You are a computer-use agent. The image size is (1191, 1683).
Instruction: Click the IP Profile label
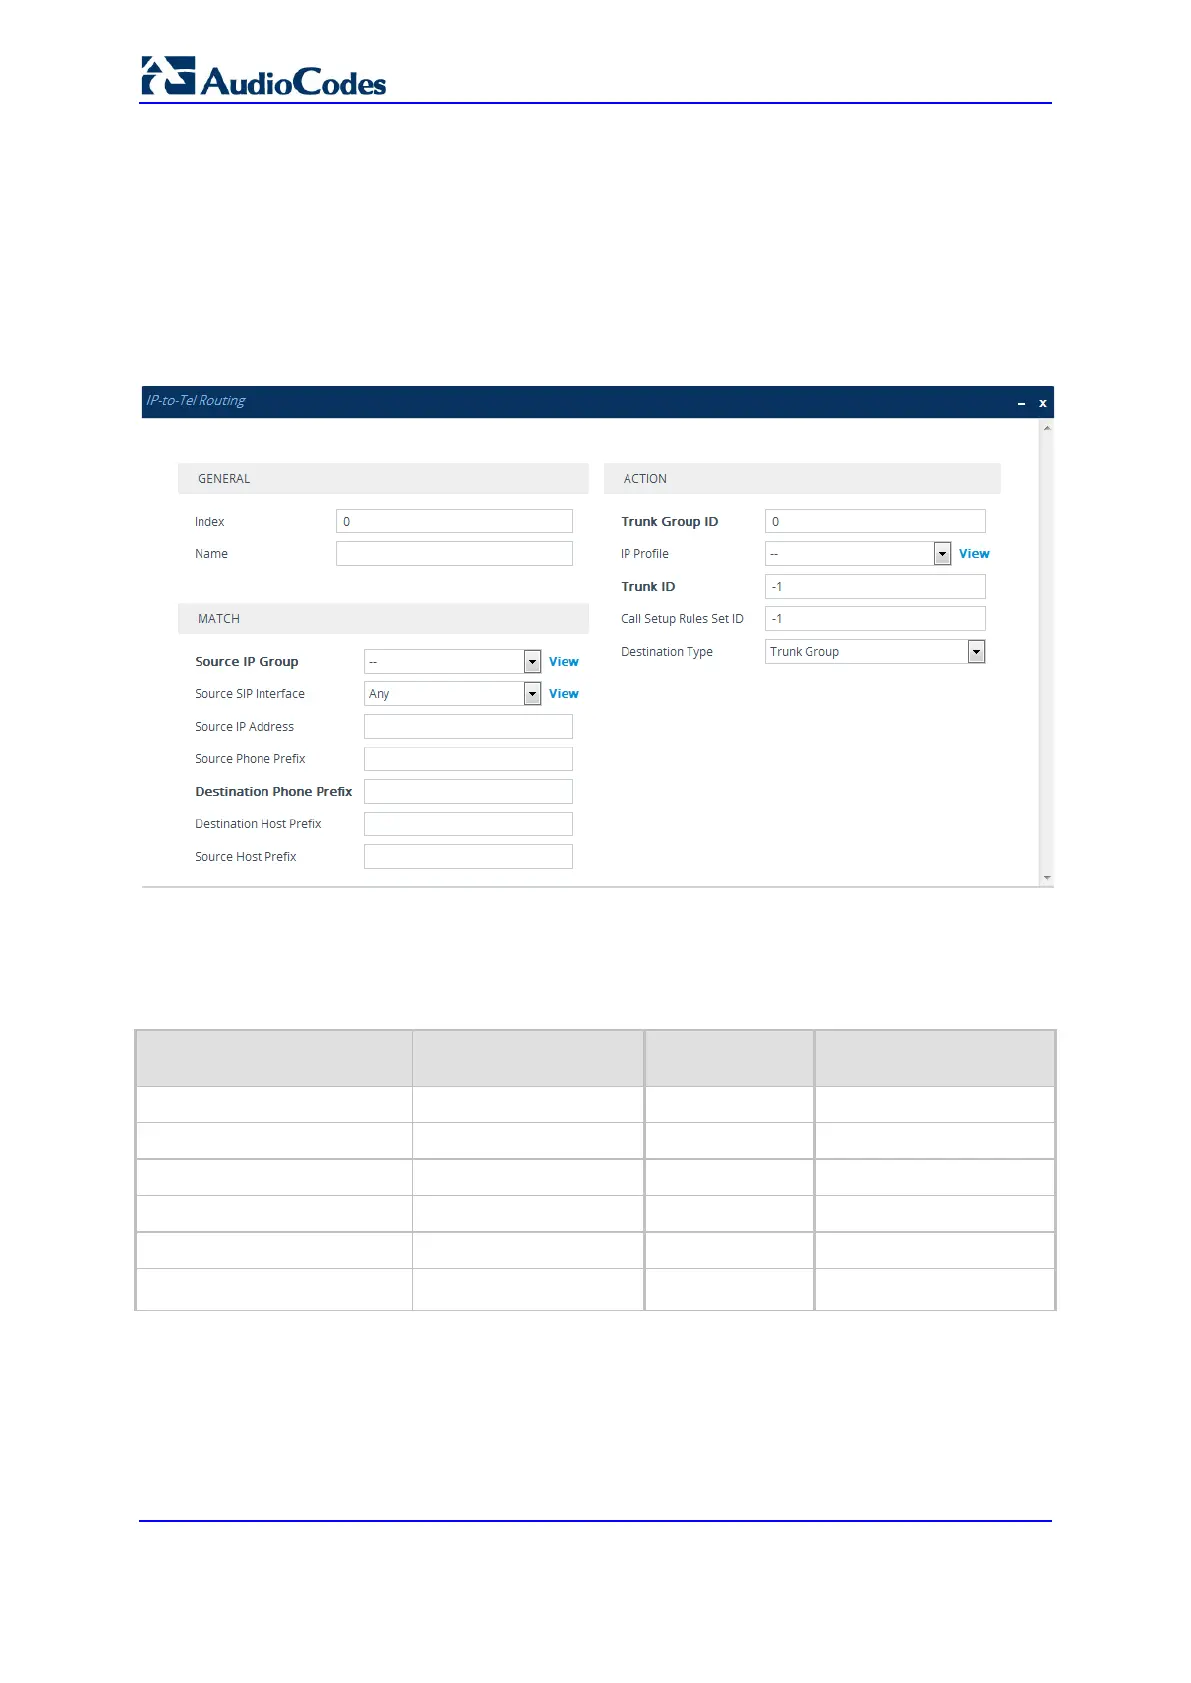click(645, 554)
